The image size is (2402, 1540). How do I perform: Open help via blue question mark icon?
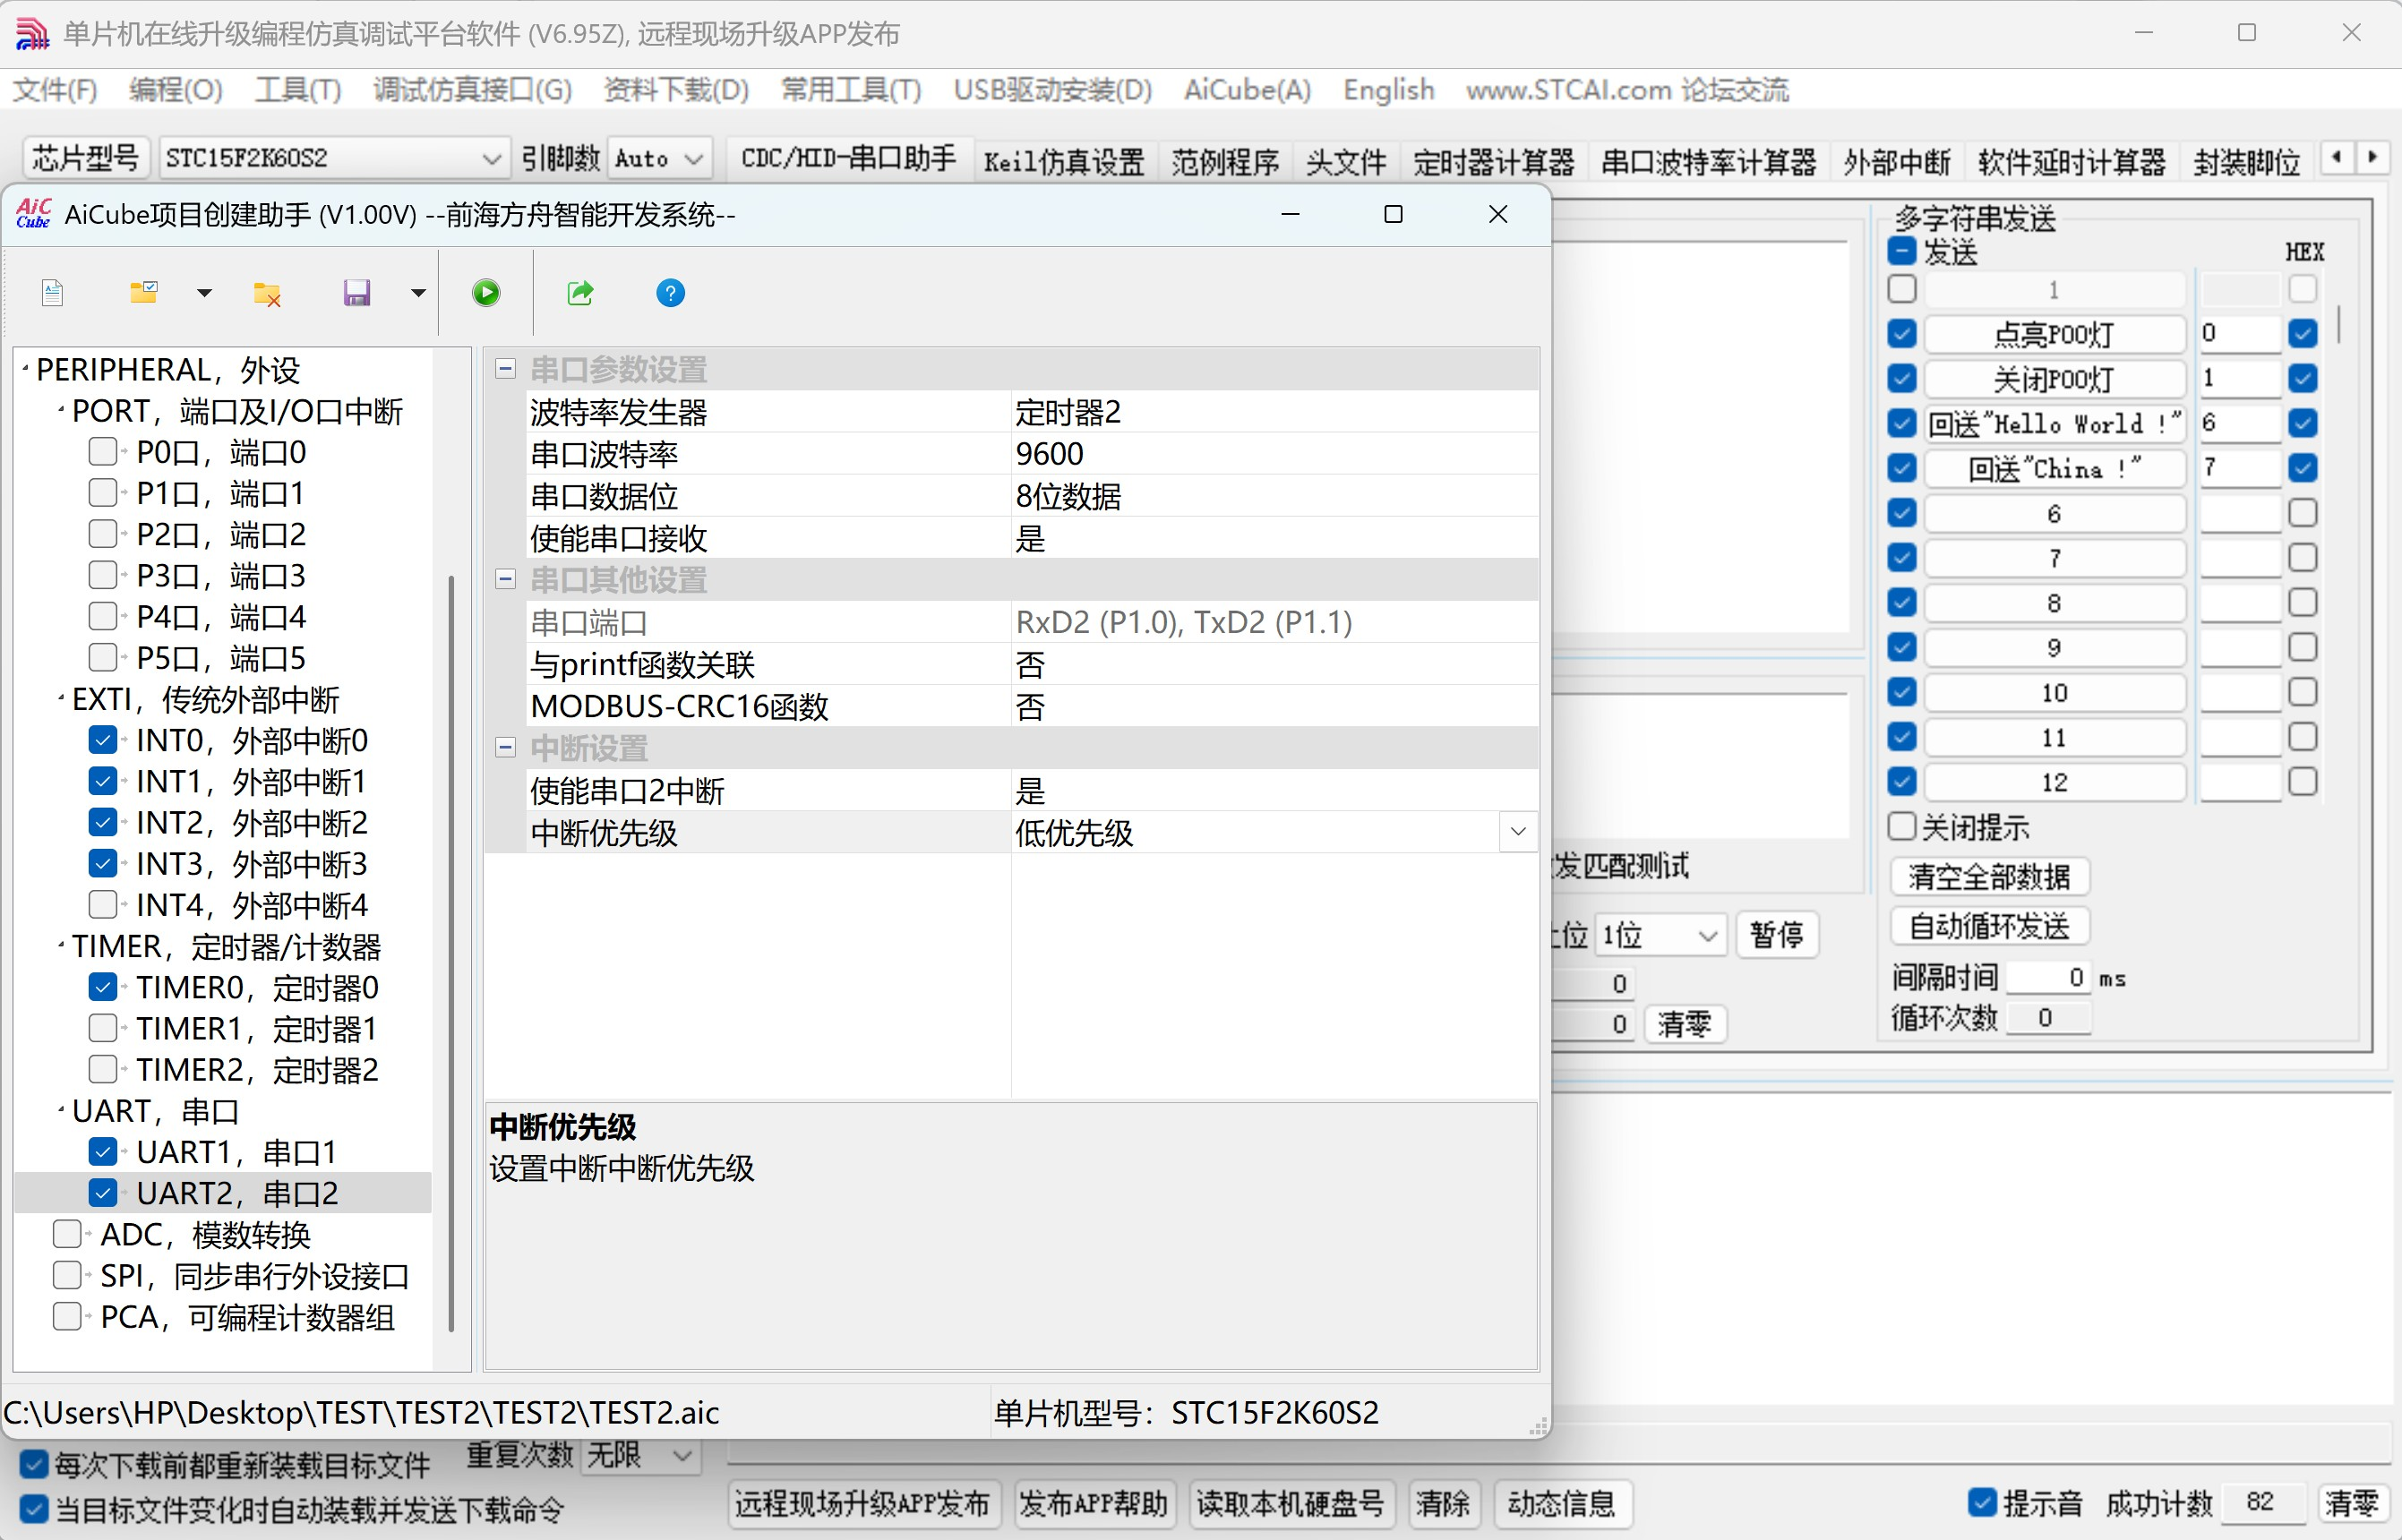670,293
